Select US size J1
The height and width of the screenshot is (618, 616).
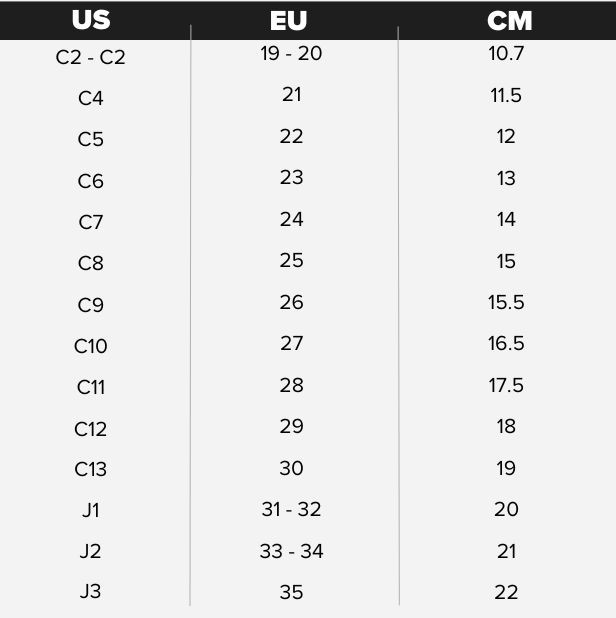(91, 510)
